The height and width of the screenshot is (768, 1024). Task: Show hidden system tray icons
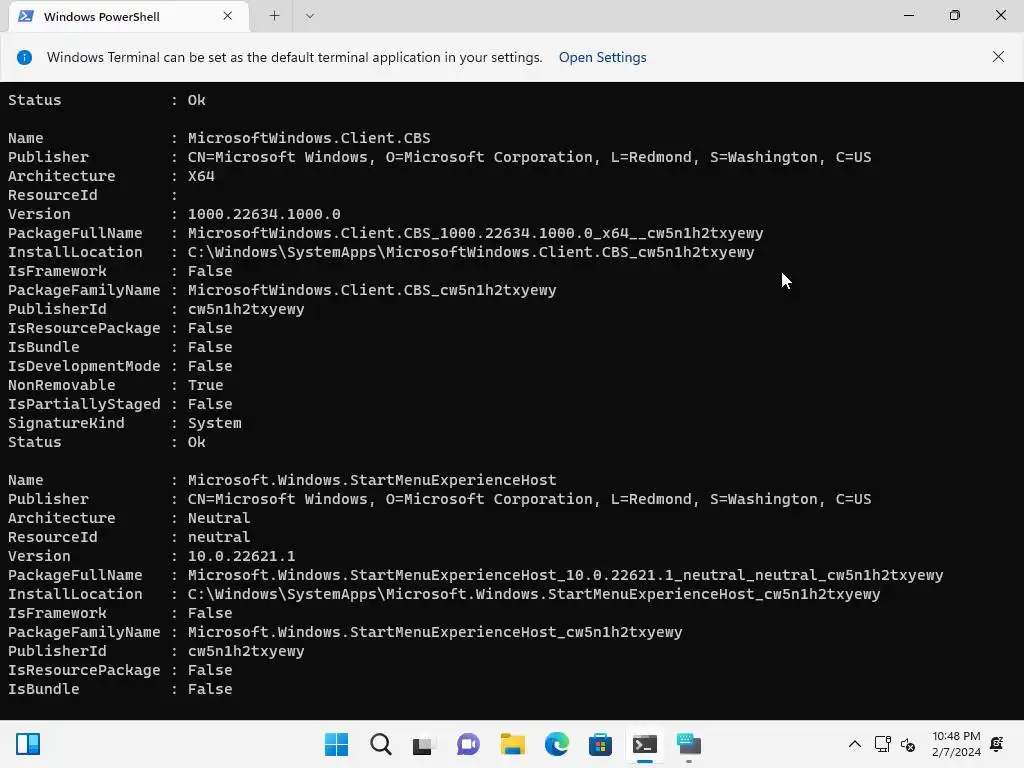tap(854, 744)
